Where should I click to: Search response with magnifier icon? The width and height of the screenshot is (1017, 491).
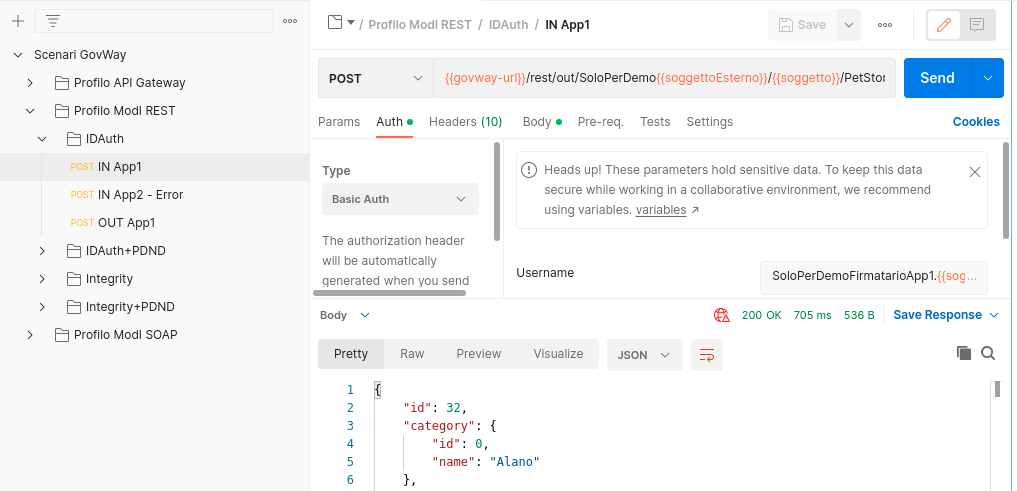(x=988, y=353)
